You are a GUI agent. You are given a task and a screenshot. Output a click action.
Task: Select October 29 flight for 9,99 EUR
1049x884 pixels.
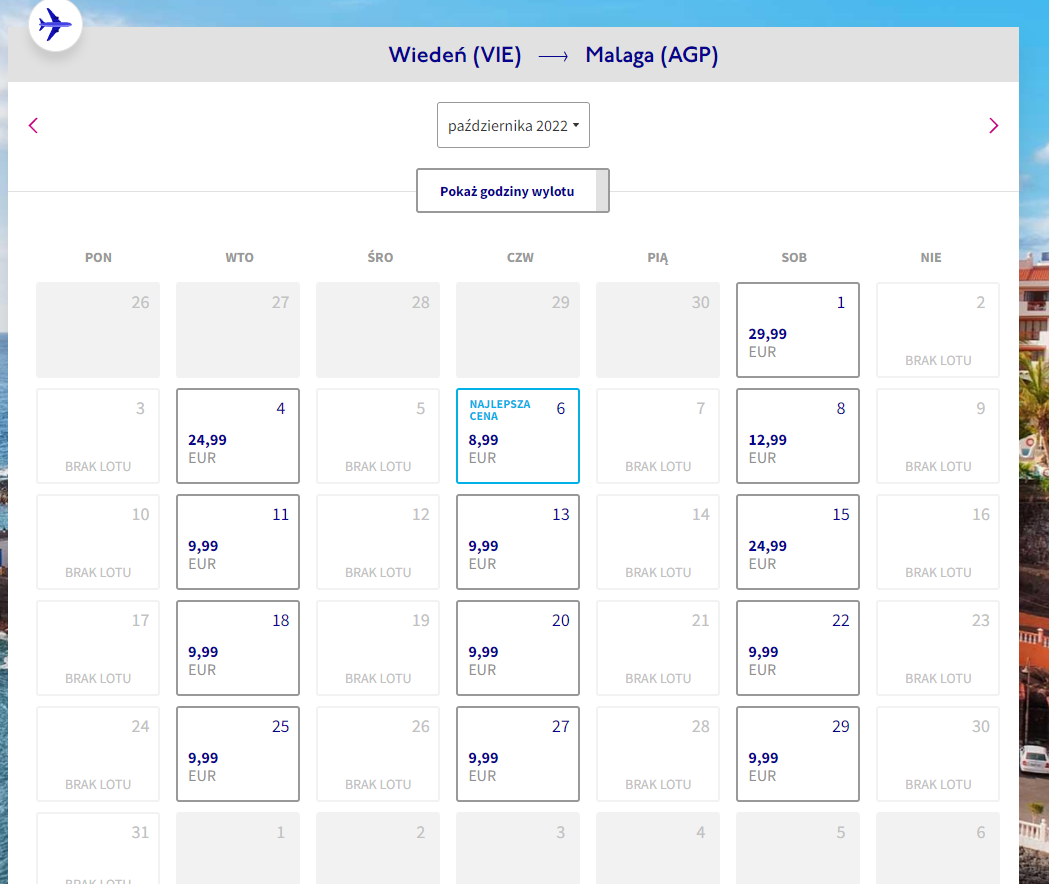797,754
